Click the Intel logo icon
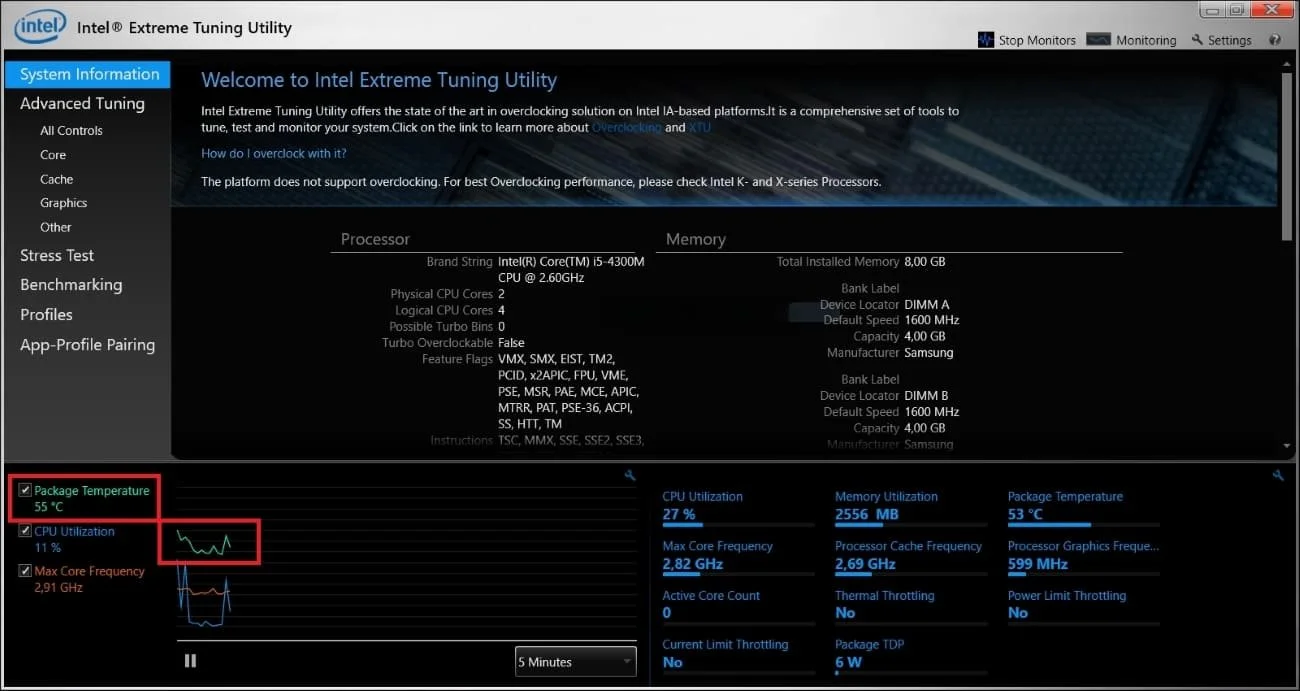The width and height of the screenshot is (1300, 691). point(40,25)
